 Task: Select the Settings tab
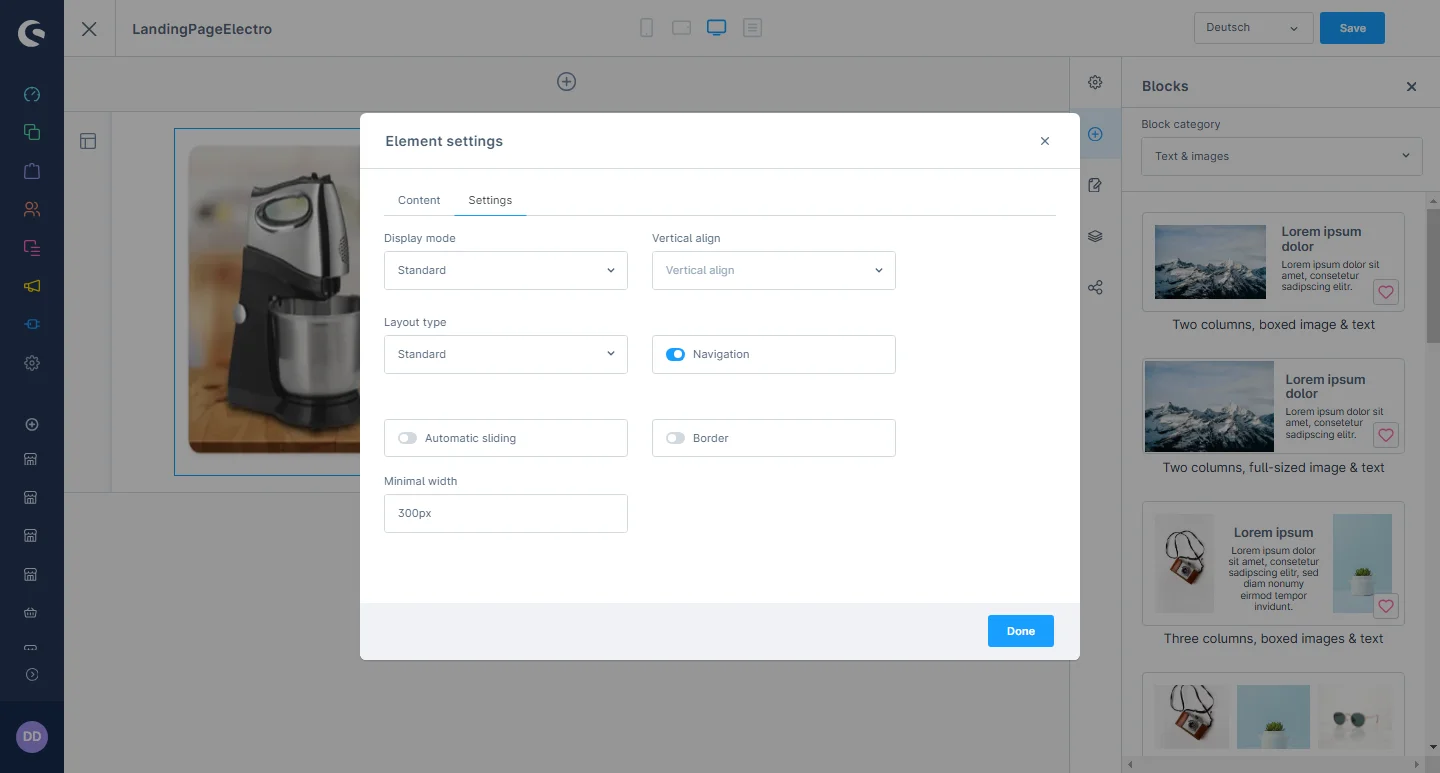490,200
